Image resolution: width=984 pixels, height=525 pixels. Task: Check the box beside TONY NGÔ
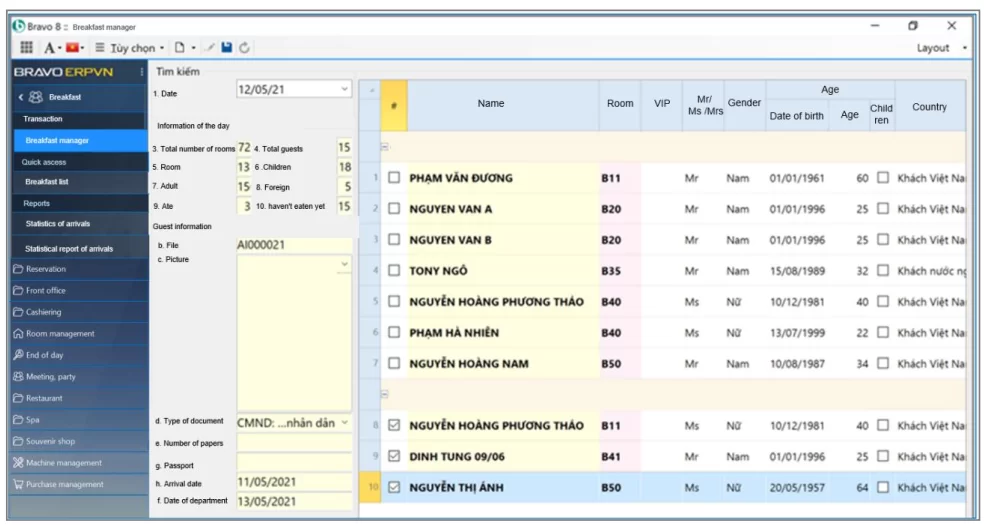pos(394,271)
